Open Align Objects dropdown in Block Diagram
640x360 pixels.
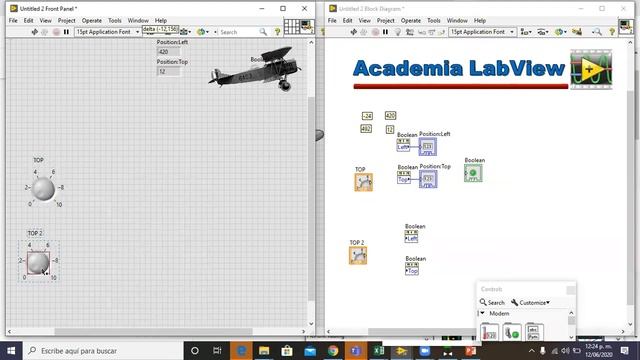[526, 32]
